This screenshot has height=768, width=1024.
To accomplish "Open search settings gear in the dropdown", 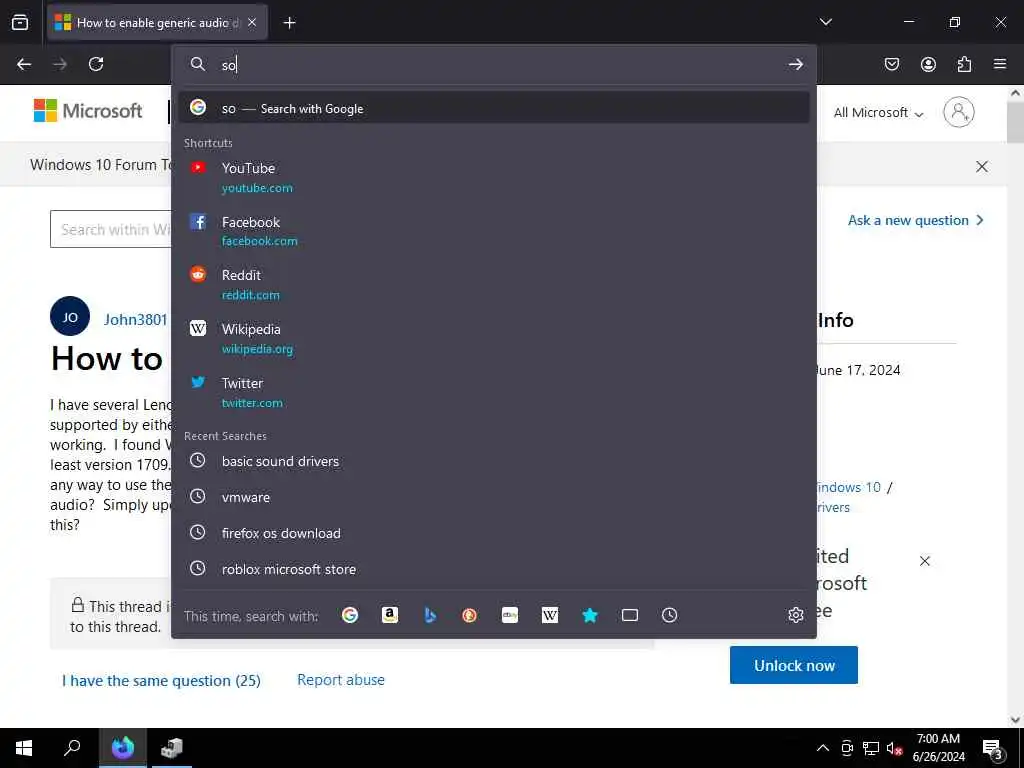I will [795, 615].
